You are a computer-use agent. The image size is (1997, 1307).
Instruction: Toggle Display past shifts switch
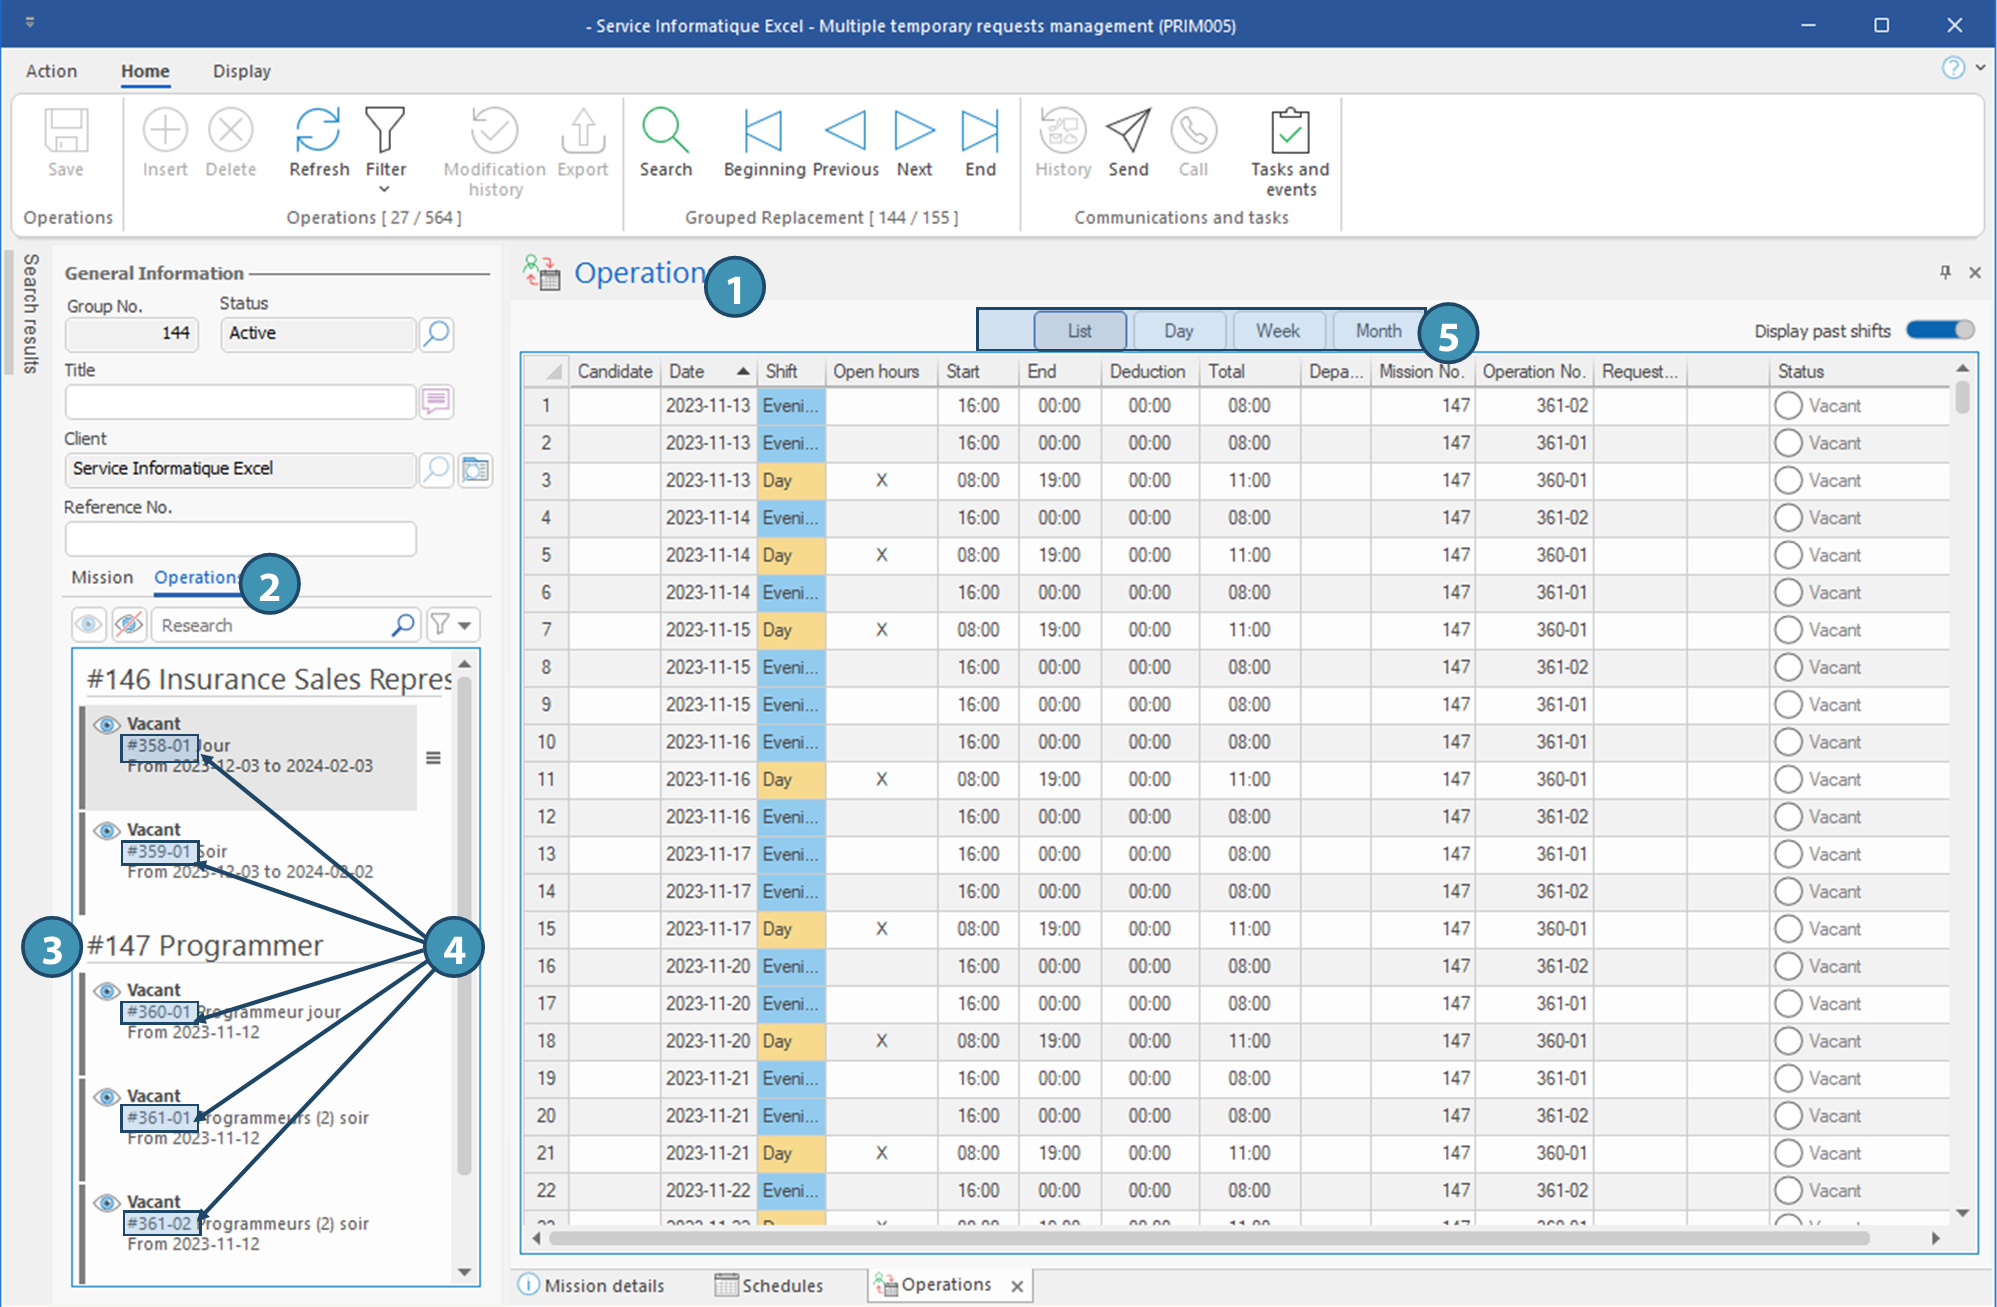pos(1939,330)
